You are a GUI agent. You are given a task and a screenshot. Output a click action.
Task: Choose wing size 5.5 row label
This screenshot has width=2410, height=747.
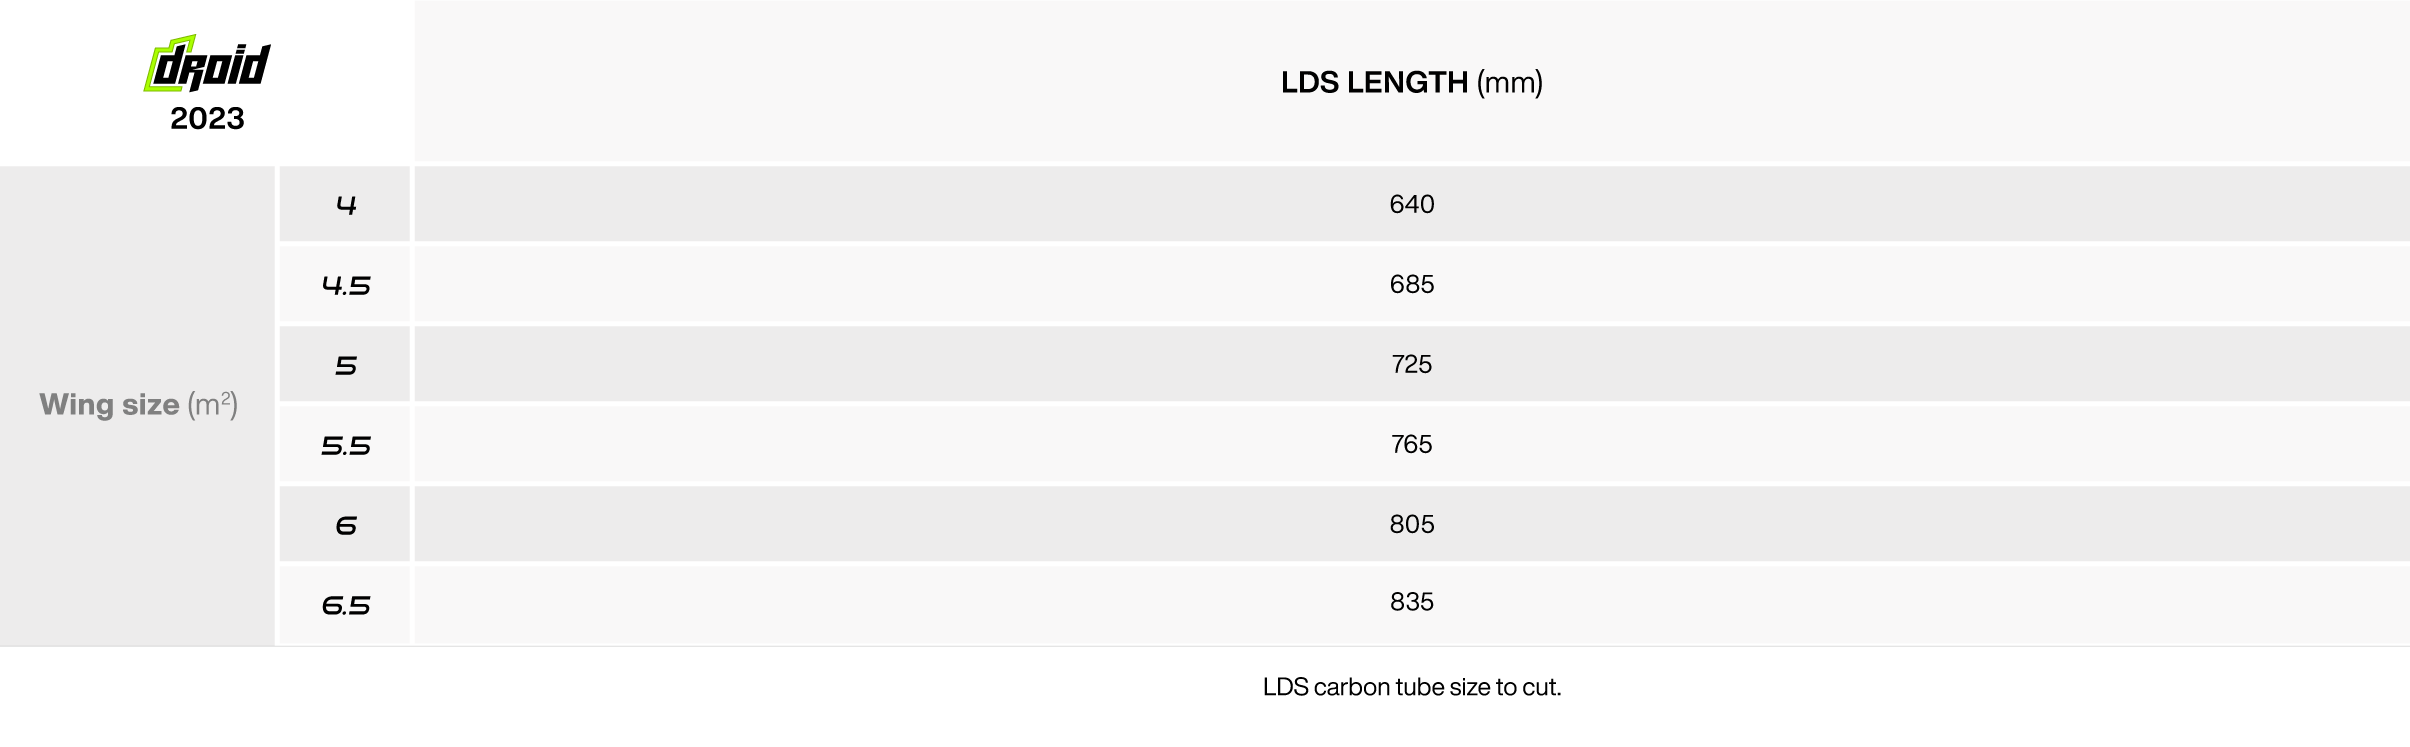(346, 446)
